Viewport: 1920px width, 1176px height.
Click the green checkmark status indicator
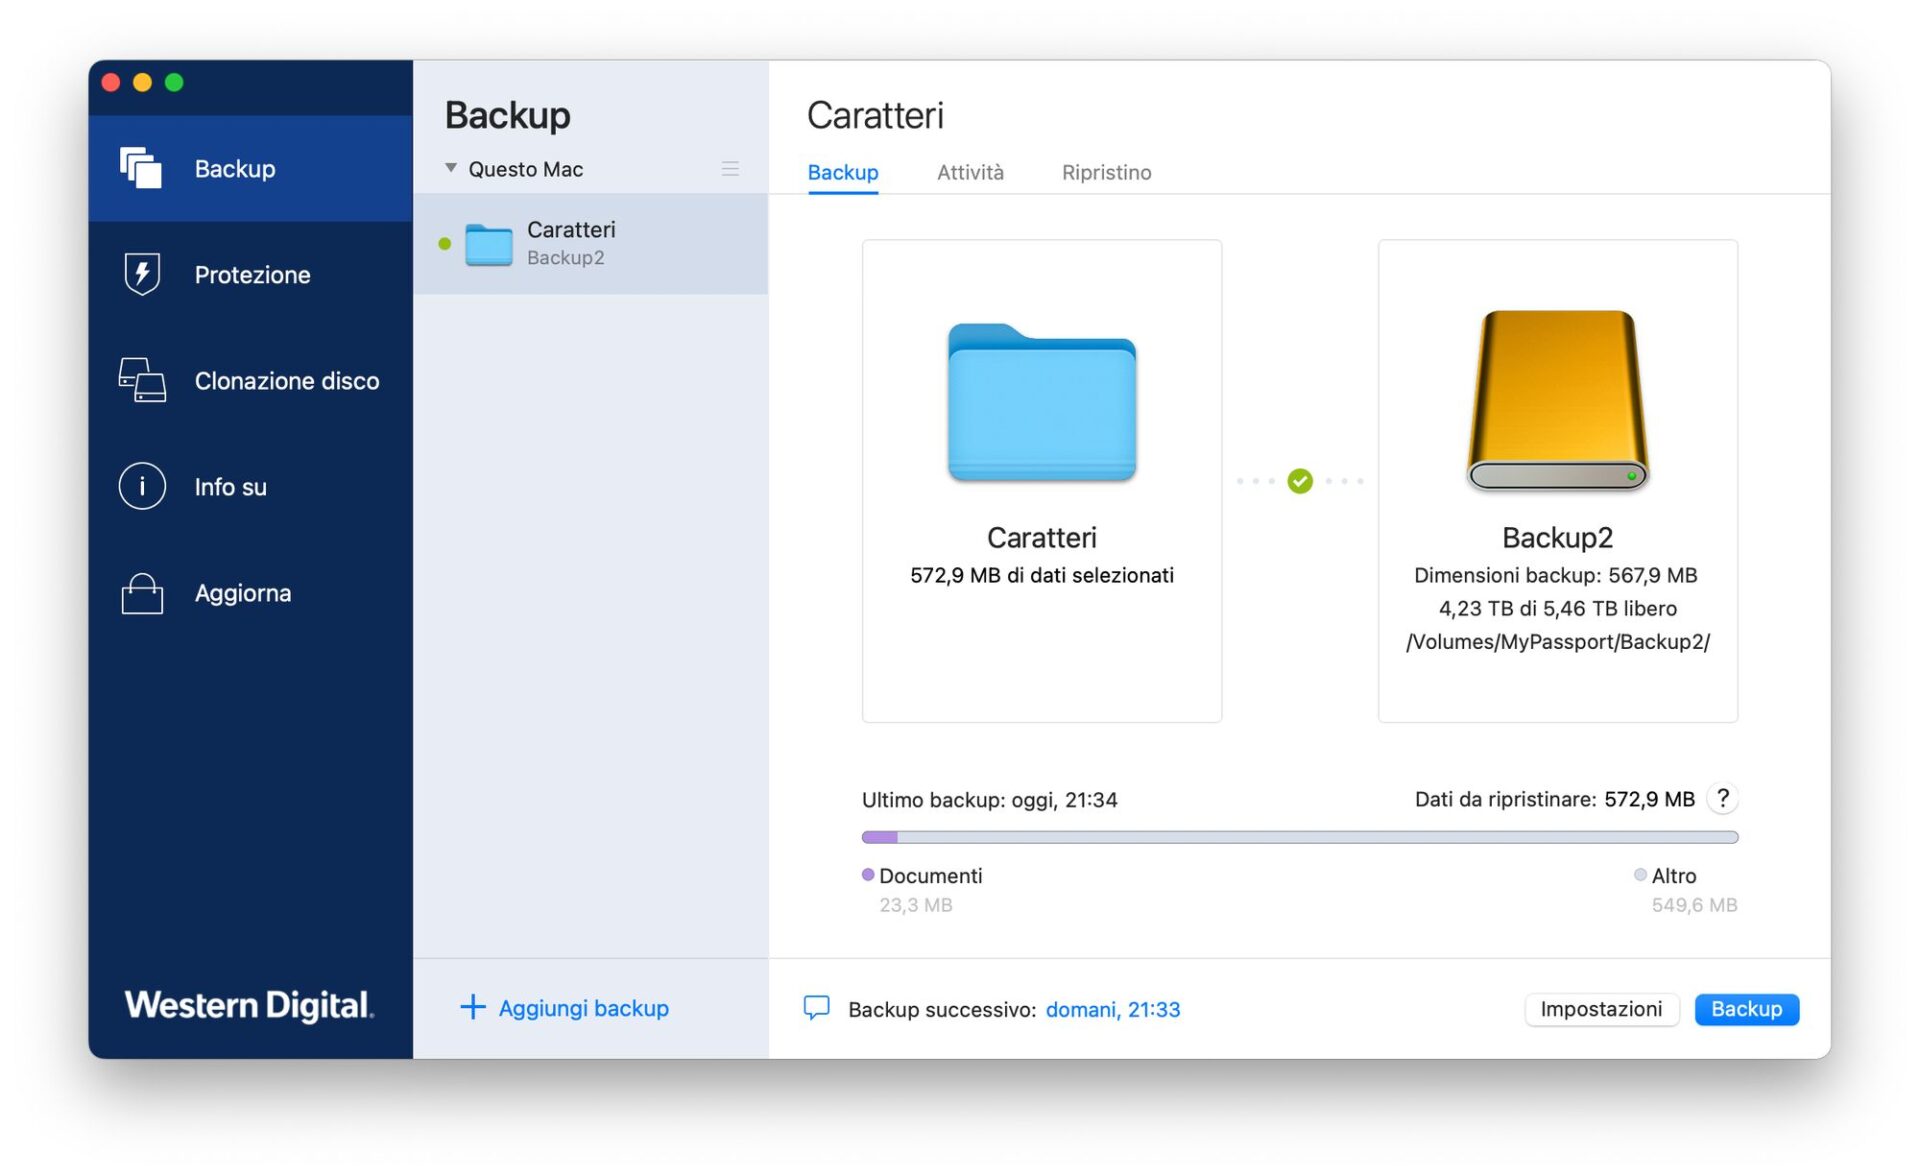tap(1299, 481)
